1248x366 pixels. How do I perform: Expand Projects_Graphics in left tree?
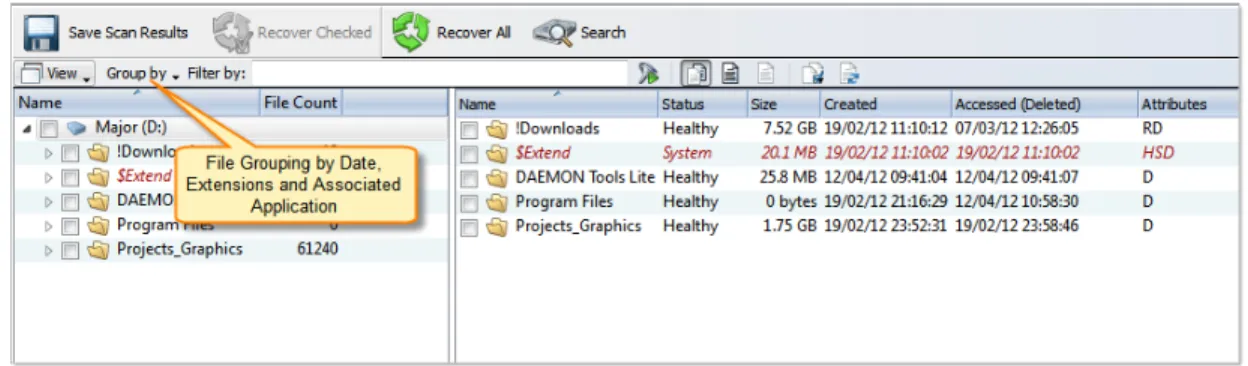tap(48, 250)
